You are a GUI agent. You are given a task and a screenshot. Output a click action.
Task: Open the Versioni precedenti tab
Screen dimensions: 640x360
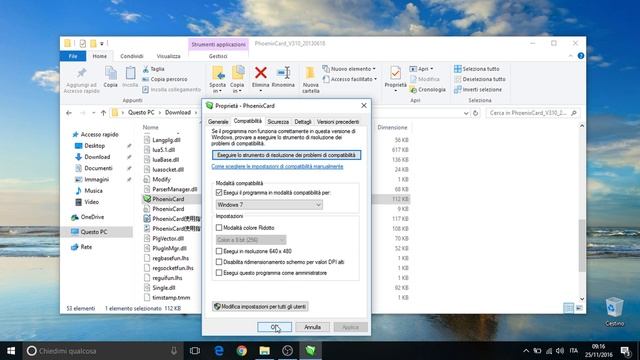click(x=338, y=122)
